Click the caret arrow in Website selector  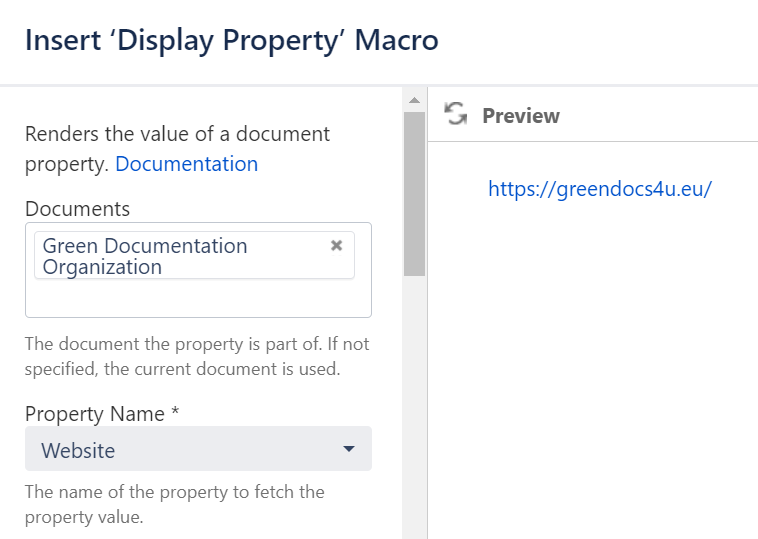(348, 449)
